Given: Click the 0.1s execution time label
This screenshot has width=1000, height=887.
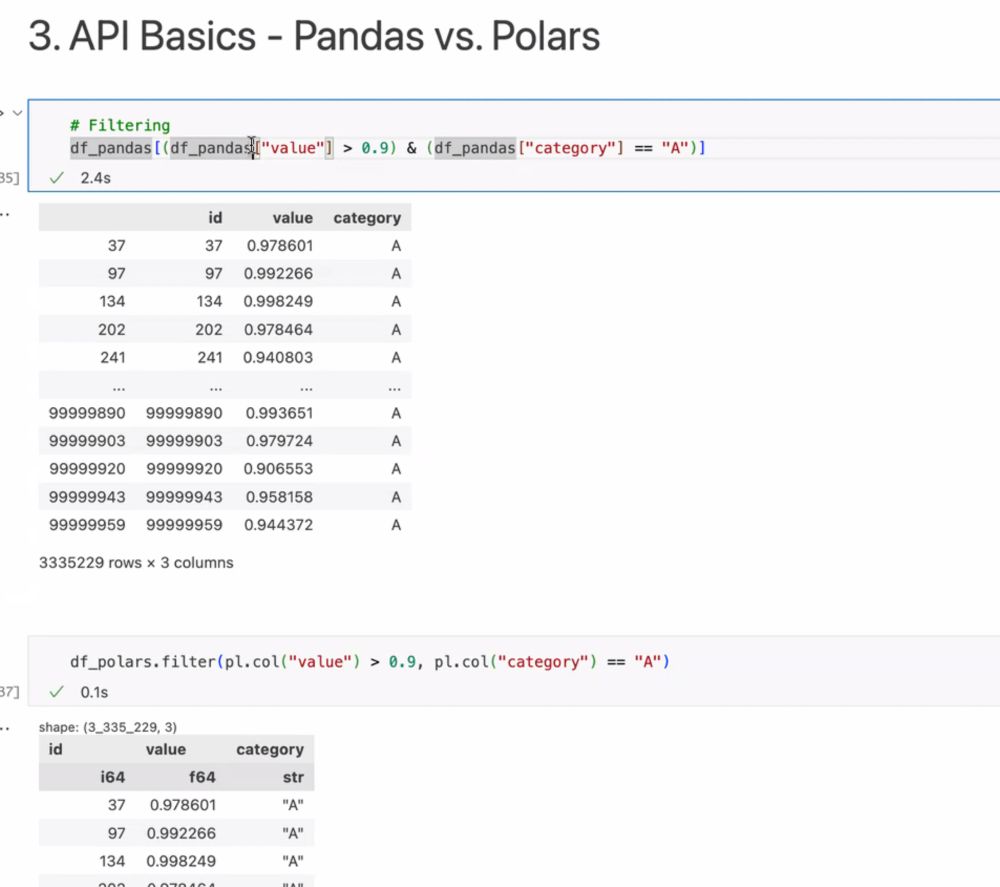Looking at the screenshot, I should (x=94, y=692).
